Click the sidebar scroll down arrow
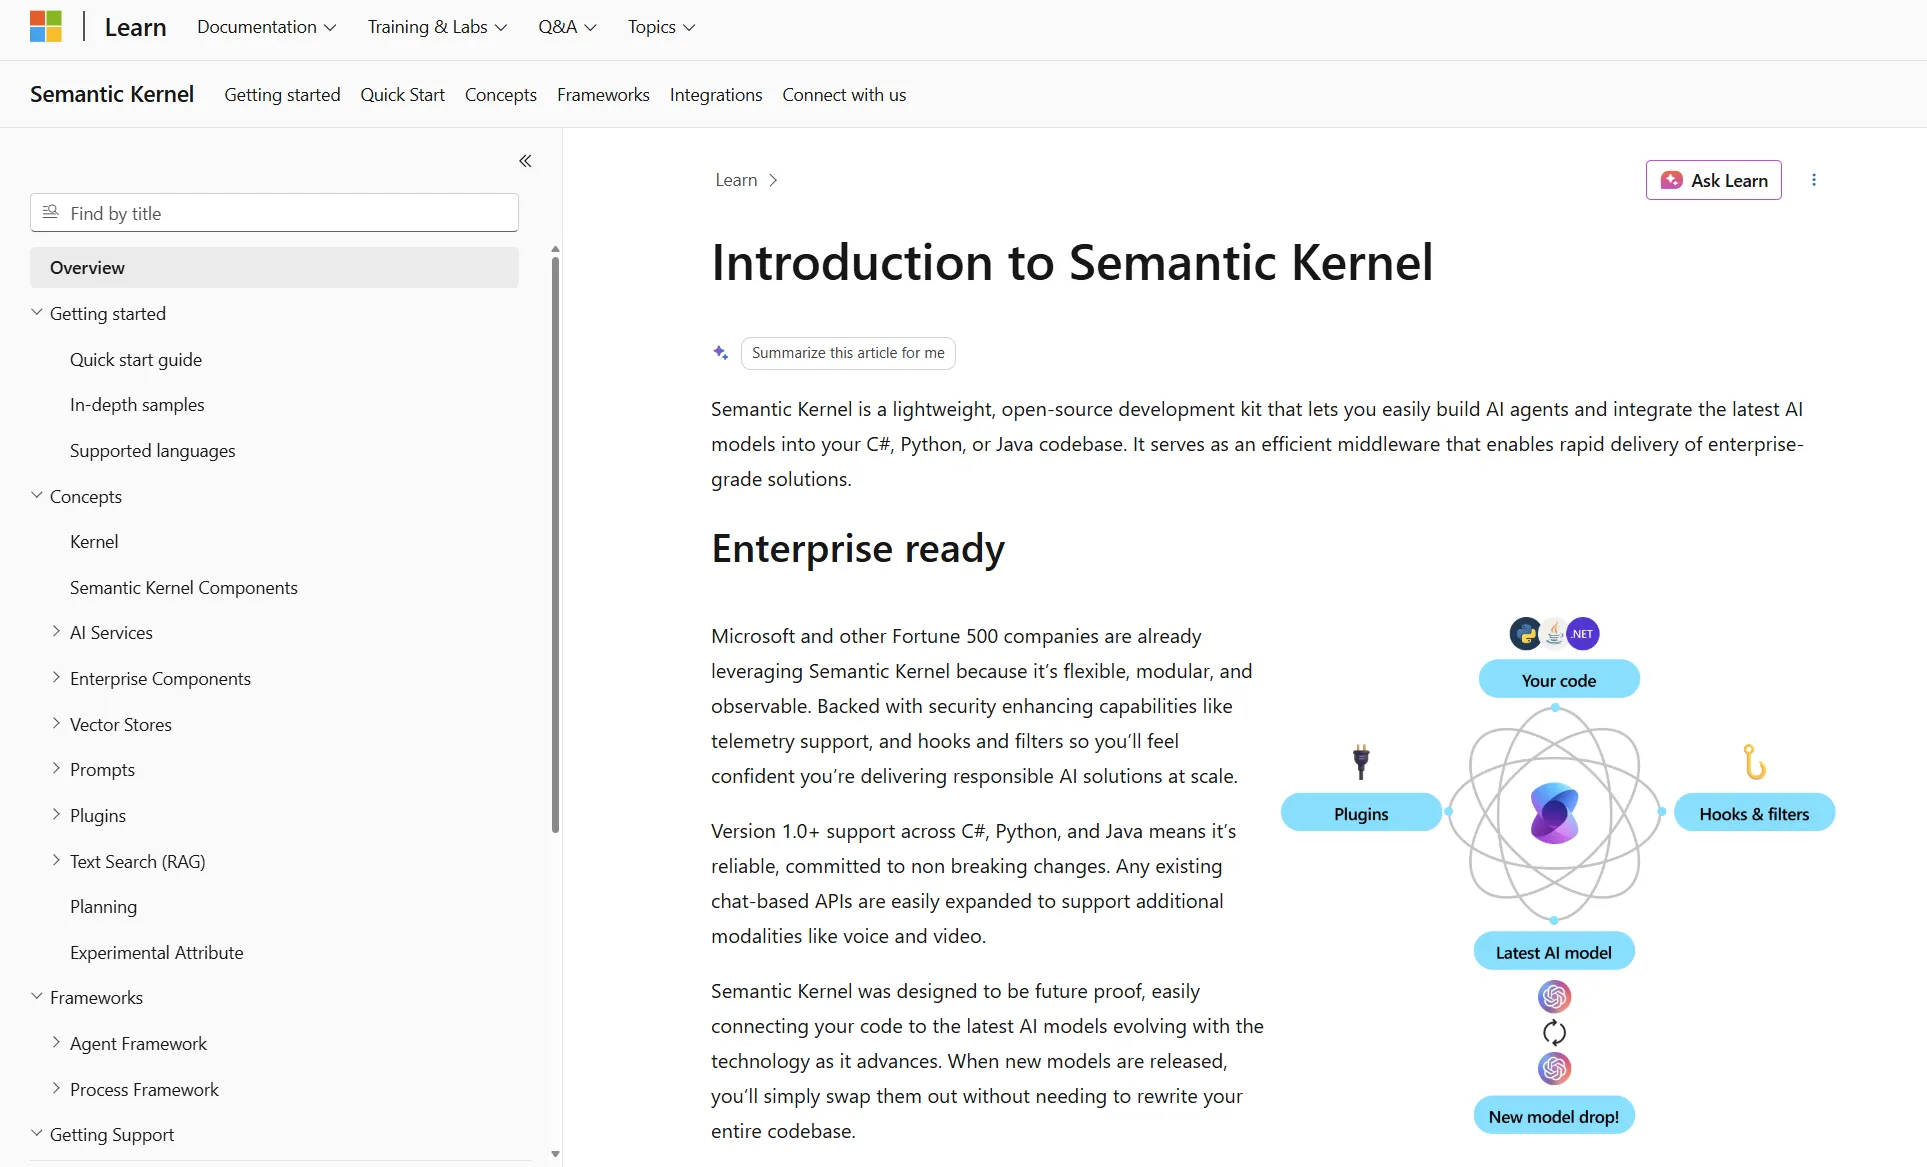The image size is (1927, 1167). click(x=555, y=1154)
